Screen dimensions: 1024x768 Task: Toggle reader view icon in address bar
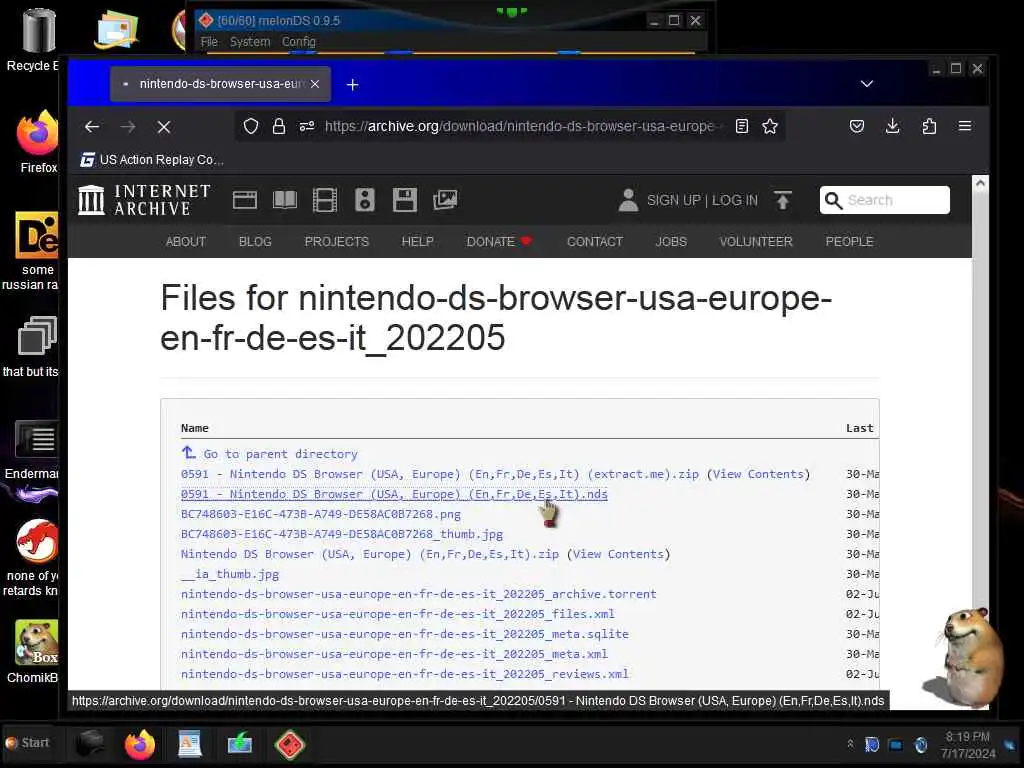click(742, 126)
